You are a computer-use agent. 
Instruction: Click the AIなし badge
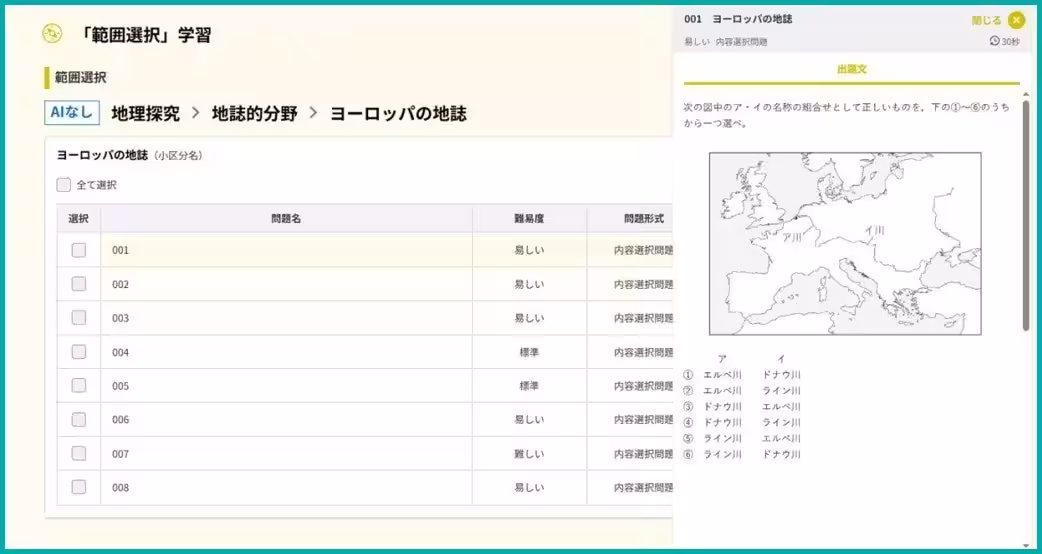pyautogui.click(x=72, y=112)
